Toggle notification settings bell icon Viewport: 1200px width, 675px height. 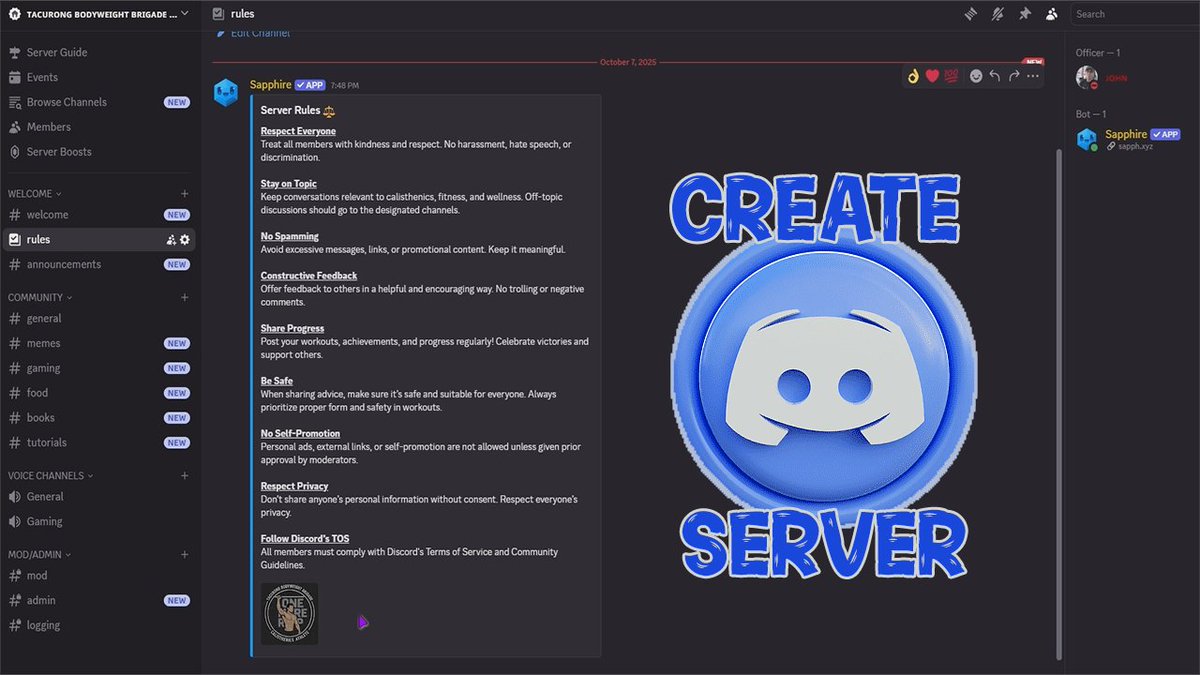[997, 14]
